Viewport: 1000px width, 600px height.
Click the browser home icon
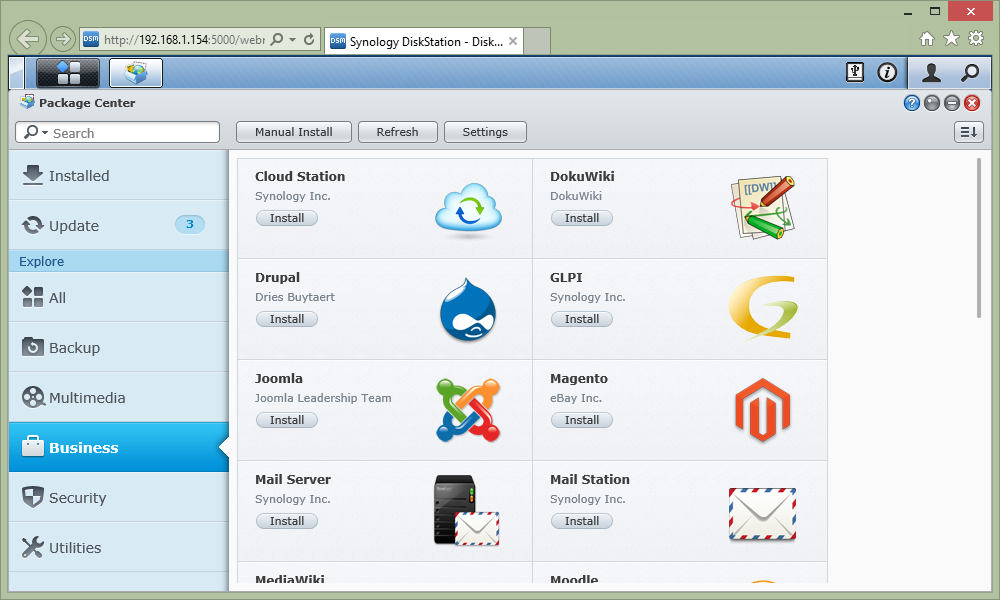927,39
